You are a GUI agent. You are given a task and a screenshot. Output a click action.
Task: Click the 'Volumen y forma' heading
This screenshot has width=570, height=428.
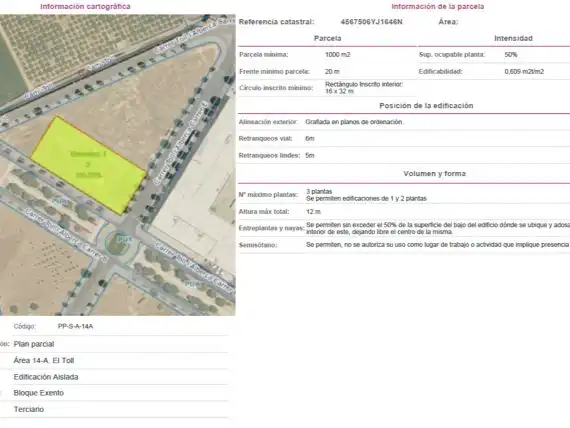tap(434, 173)
